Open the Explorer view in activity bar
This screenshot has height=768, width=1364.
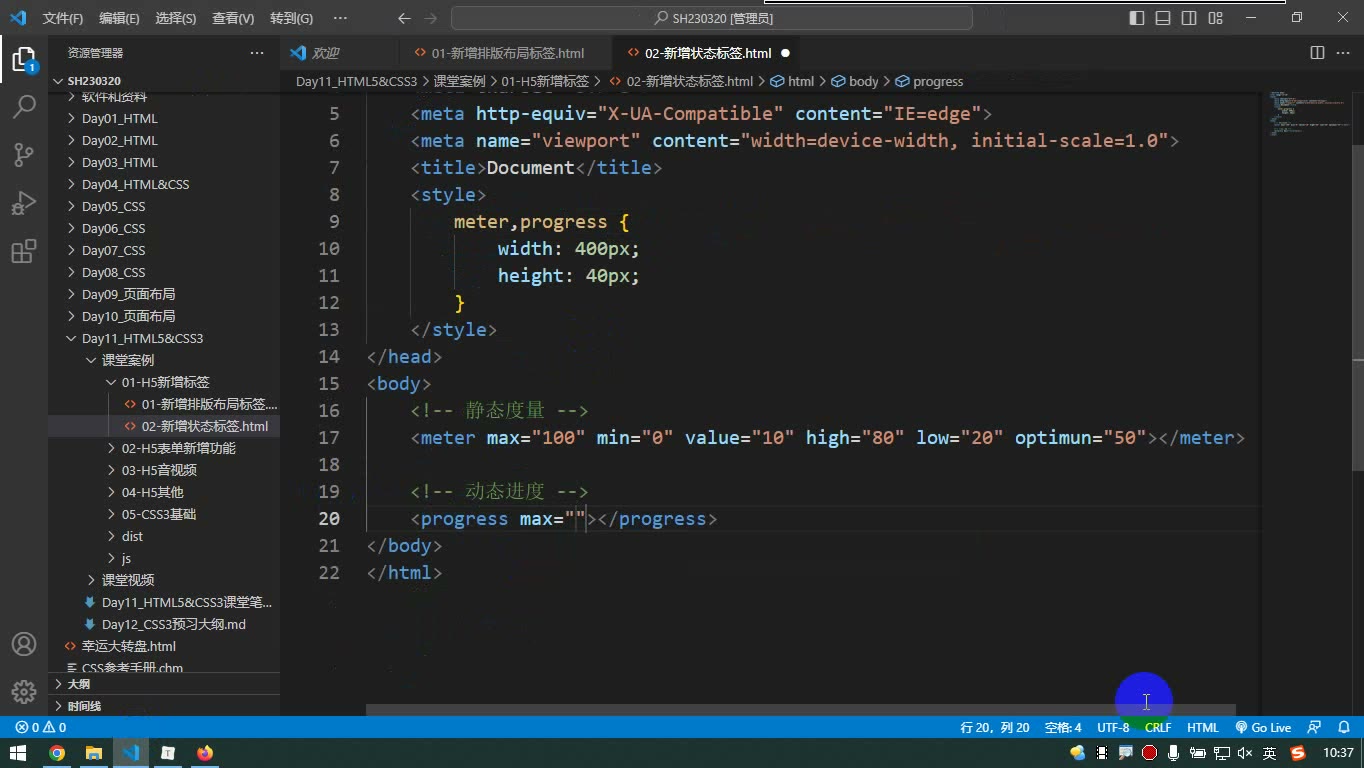coord(23,59)
